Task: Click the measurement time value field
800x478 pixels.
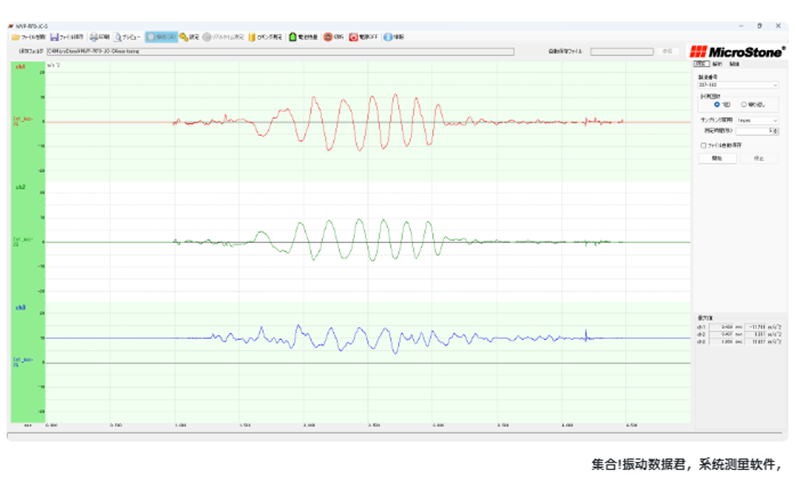Action: (755, 131)
